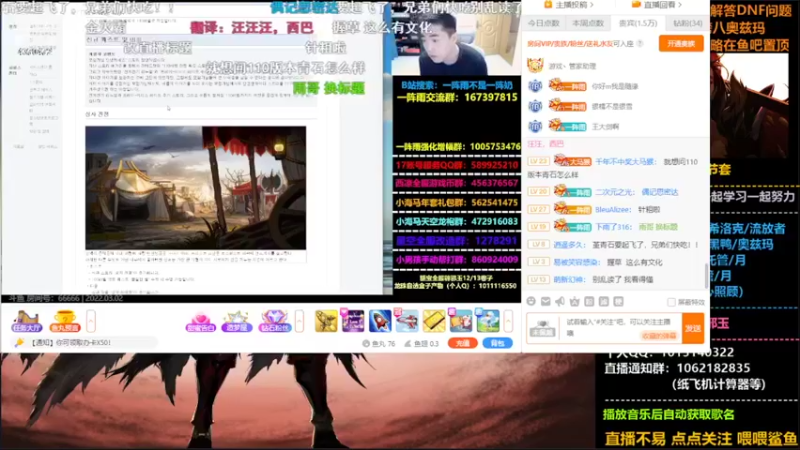This screenshot has width=800, height=450.
Task: Click the 甜蜜告白 heart icon
Action: 201,321
